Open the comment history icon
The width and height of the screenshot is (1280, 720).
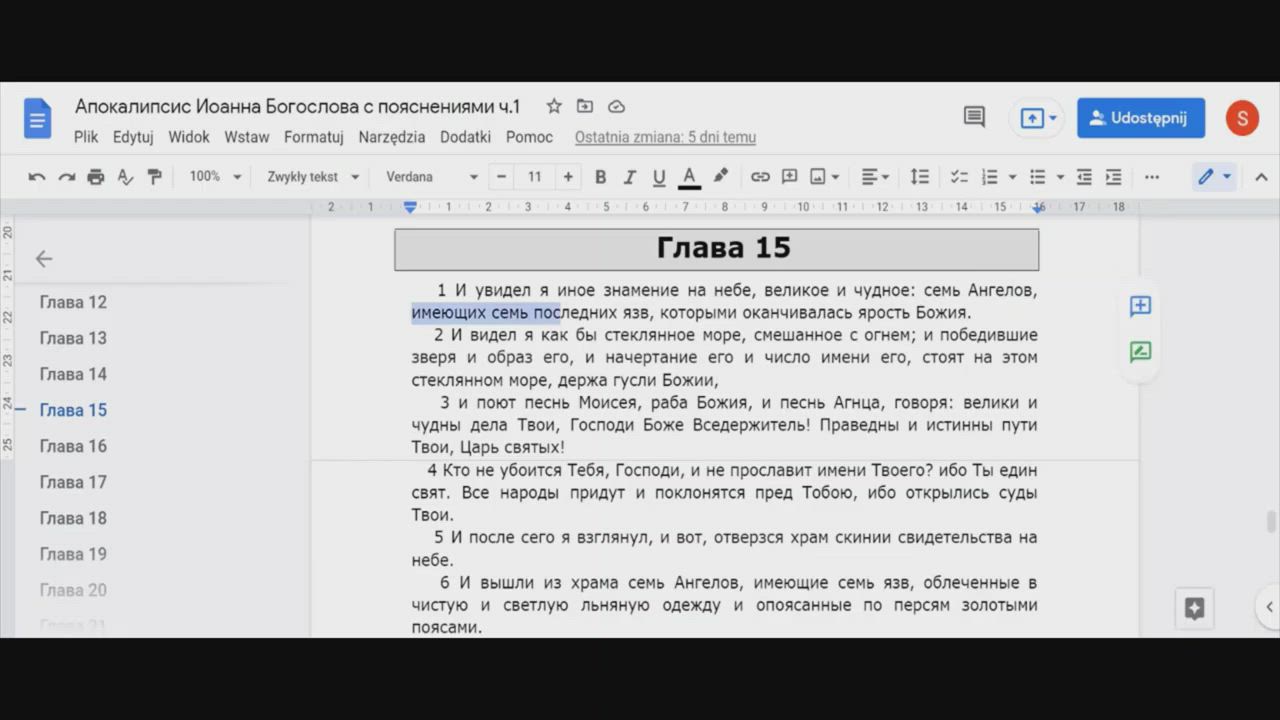coord(974,117)
